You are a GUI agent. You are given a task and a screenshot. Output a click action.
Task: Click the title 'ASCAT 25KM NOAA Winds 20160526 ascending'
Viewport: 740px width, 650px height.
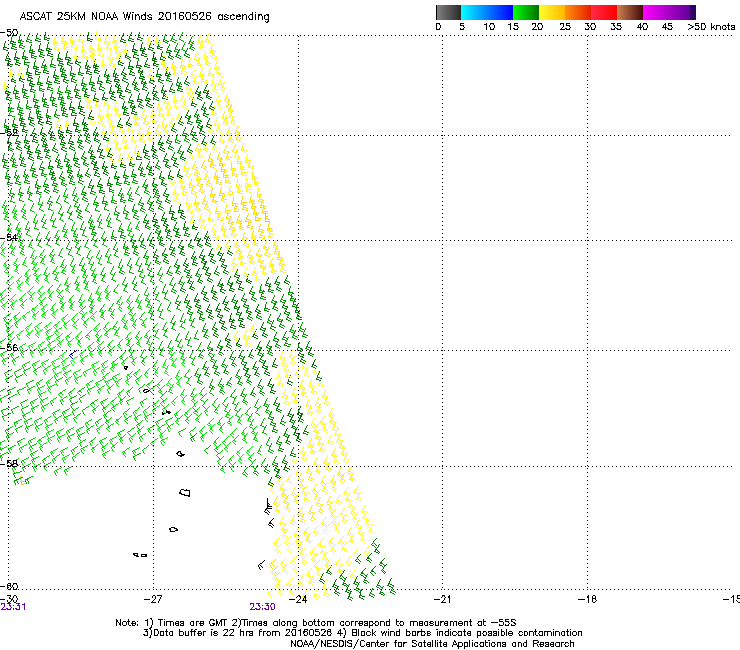coord(144,17)
